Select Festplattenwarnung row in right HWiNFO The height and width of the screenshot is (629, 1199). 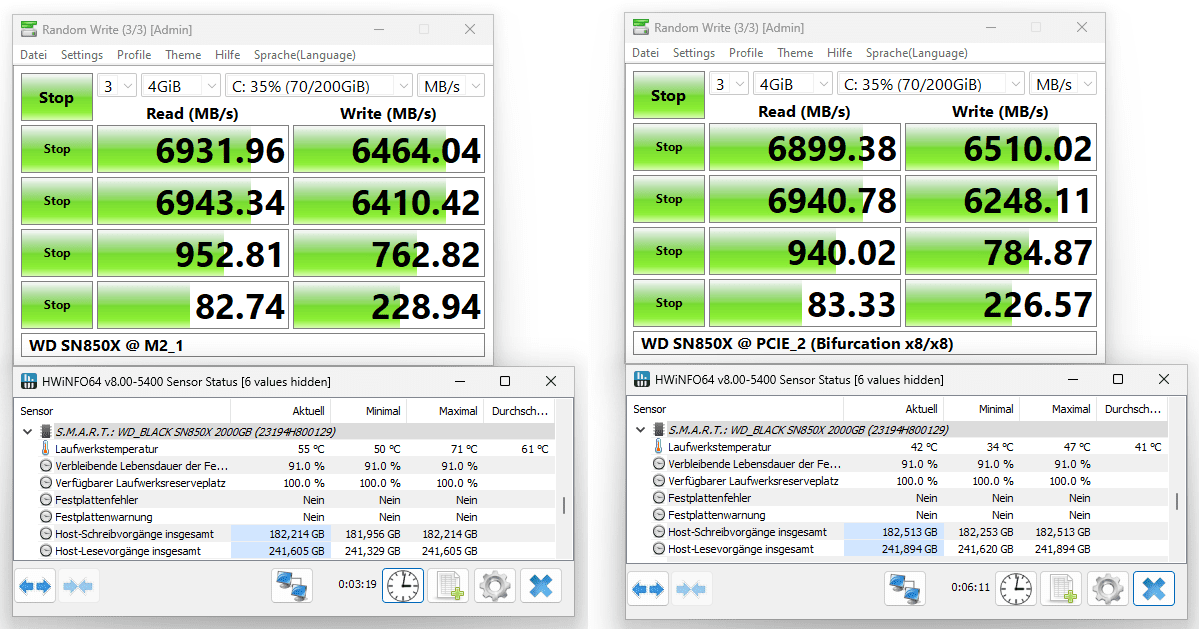tap(899, 515)
